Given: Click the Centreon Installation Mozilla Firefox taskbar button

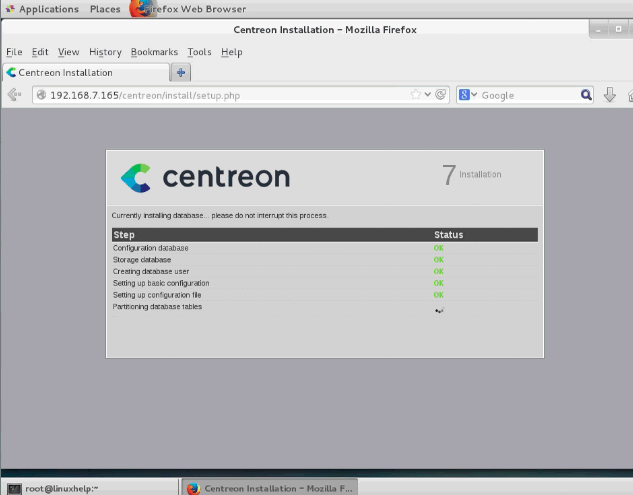Looking at the screenshot, I should point(270,488).
